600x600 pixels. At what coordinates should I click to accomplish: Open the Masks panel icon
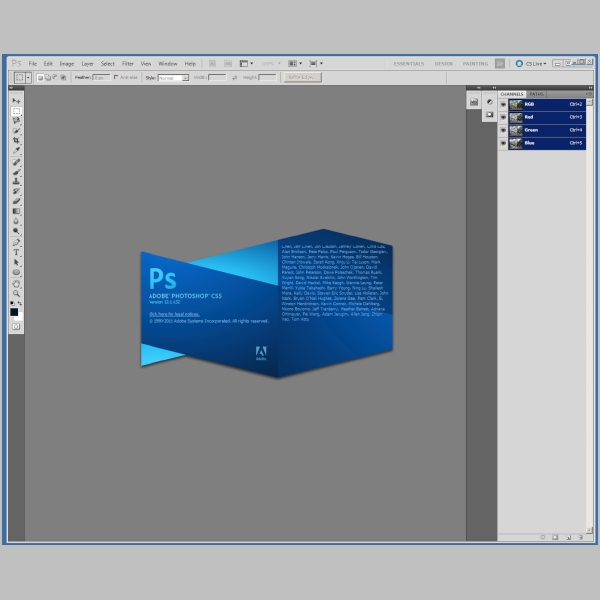pyautogui.click(x=489, y=114)
